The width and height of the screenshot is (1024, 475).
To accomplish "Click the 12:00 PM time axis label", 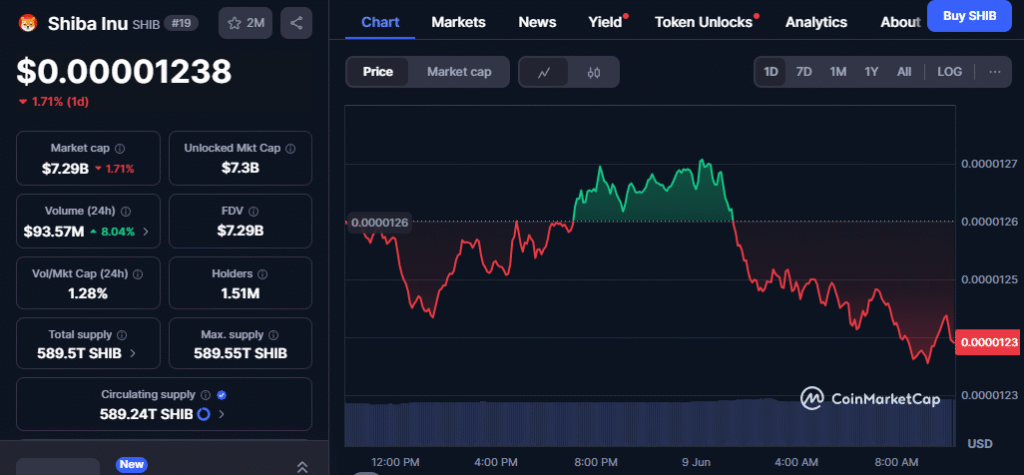I will tap(395, 463).
